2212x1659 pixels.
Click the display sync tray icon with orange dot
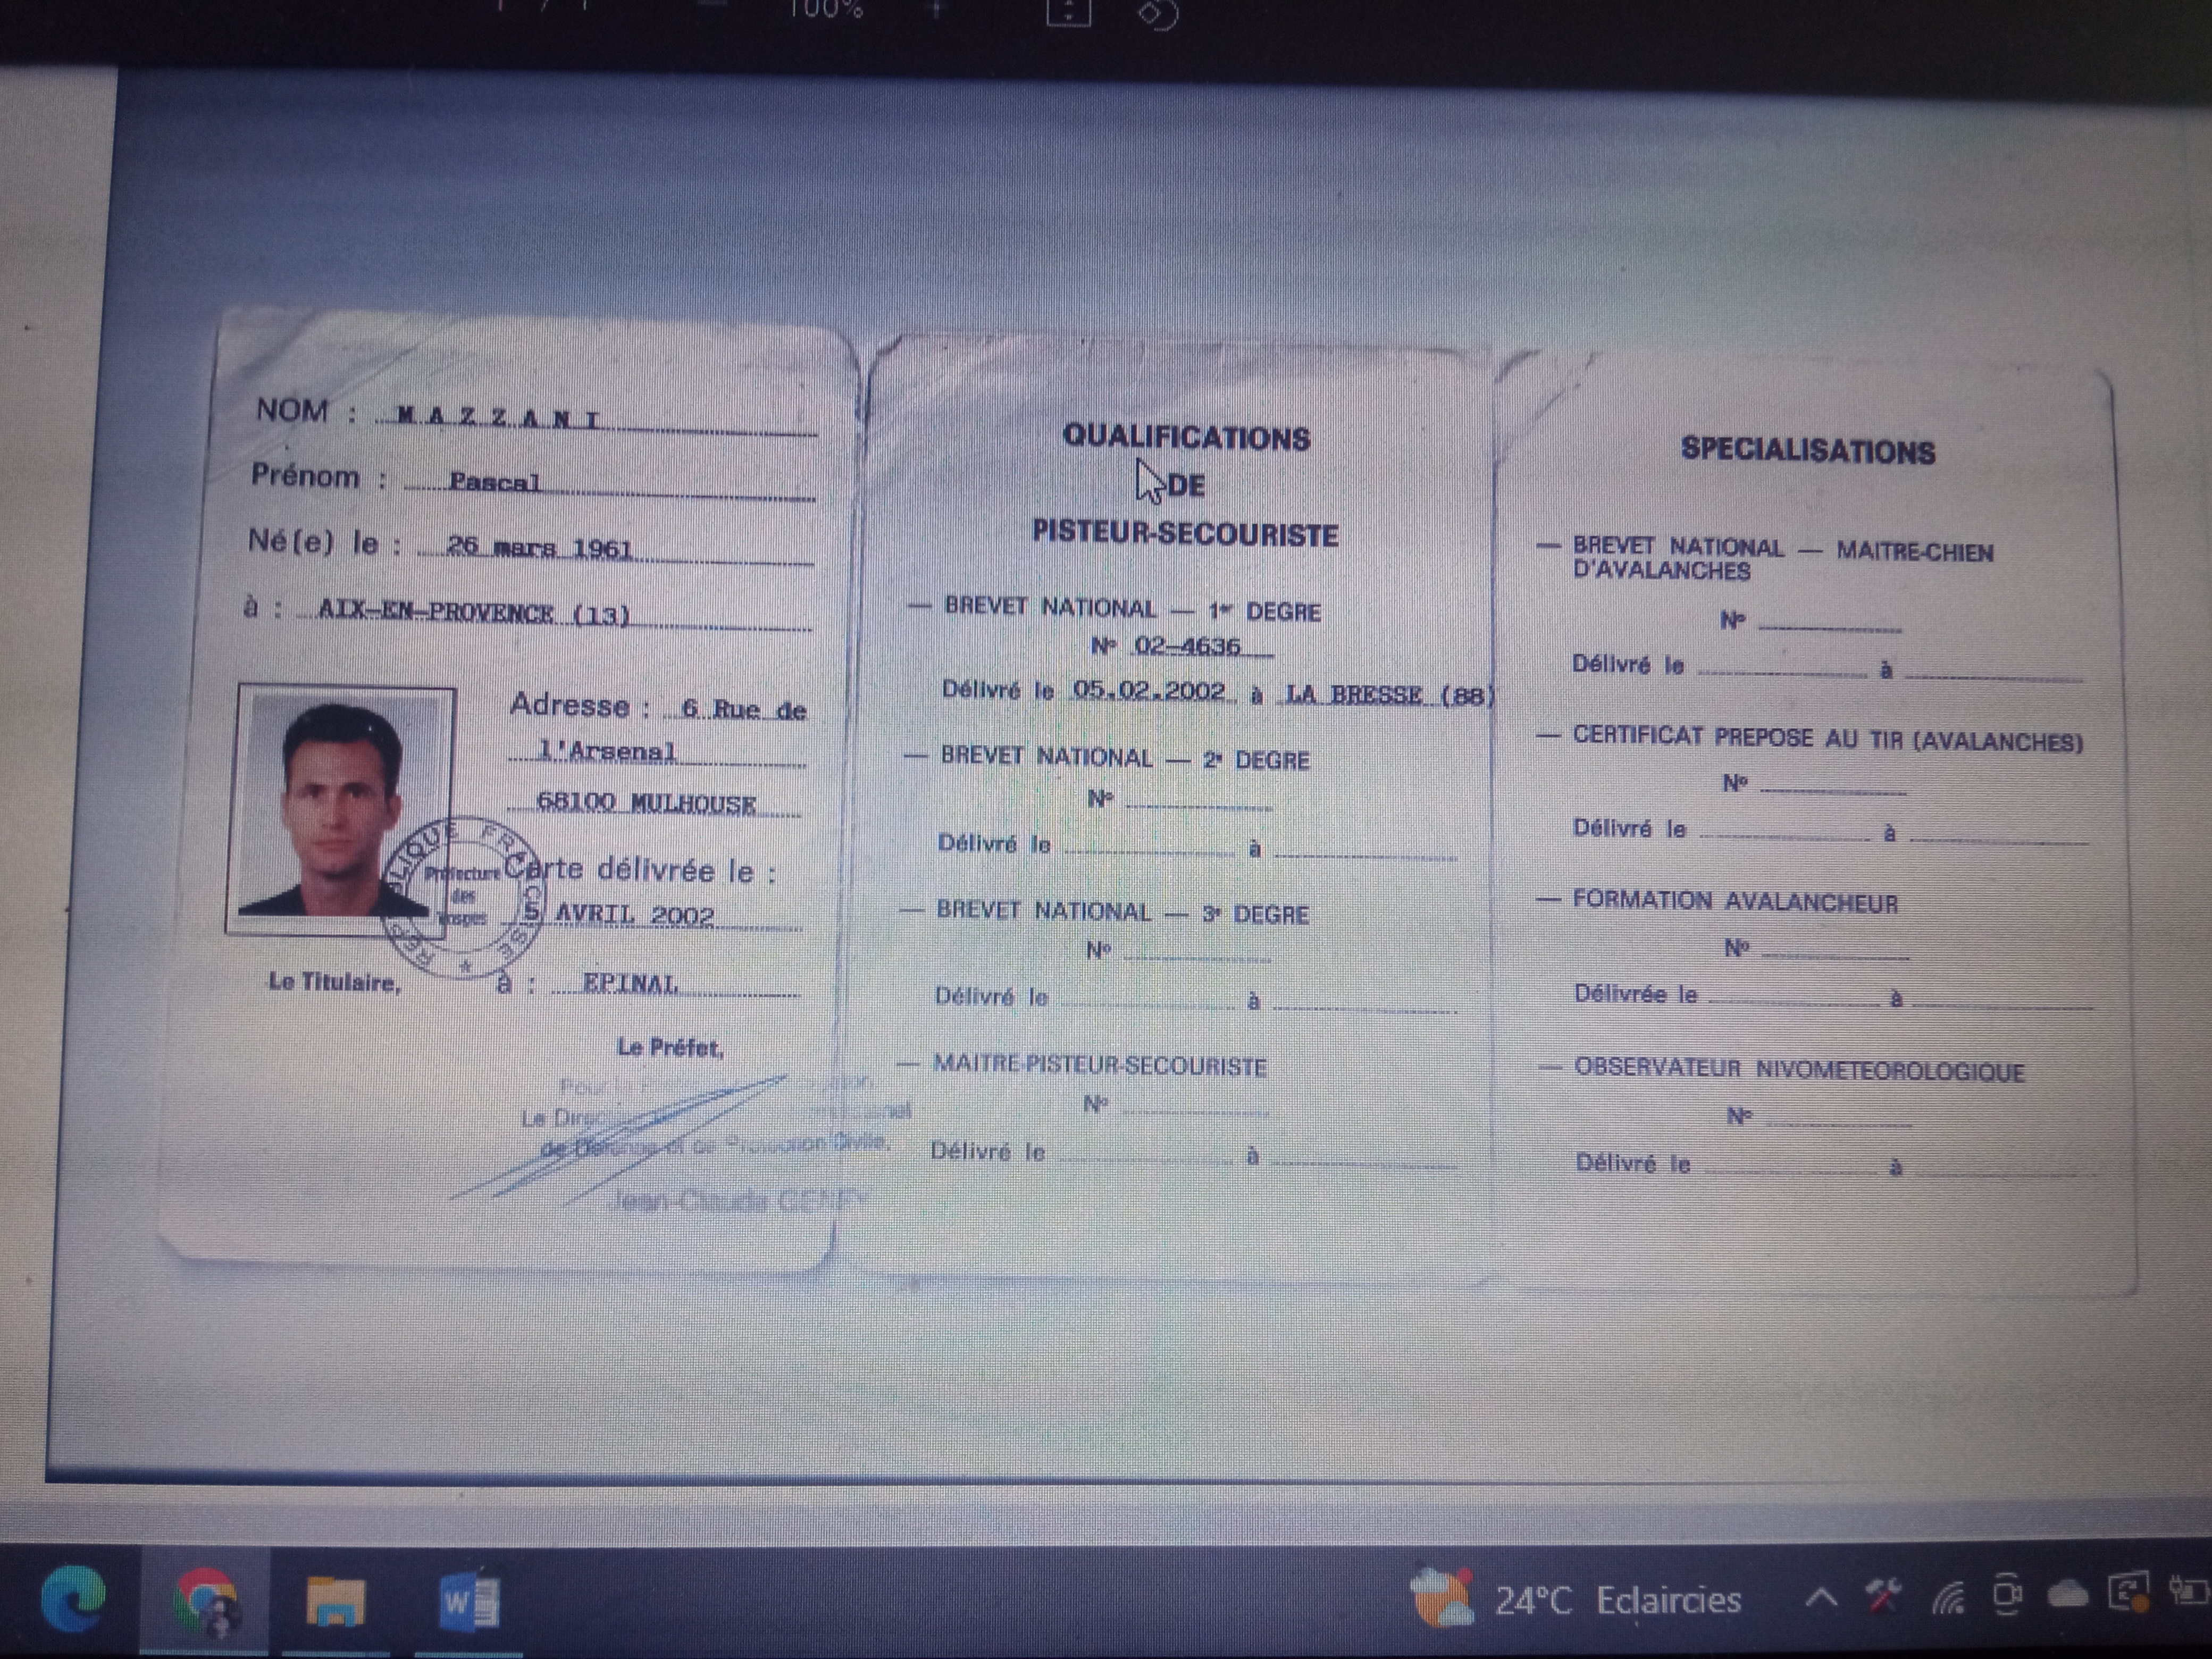[2129, 1592]
